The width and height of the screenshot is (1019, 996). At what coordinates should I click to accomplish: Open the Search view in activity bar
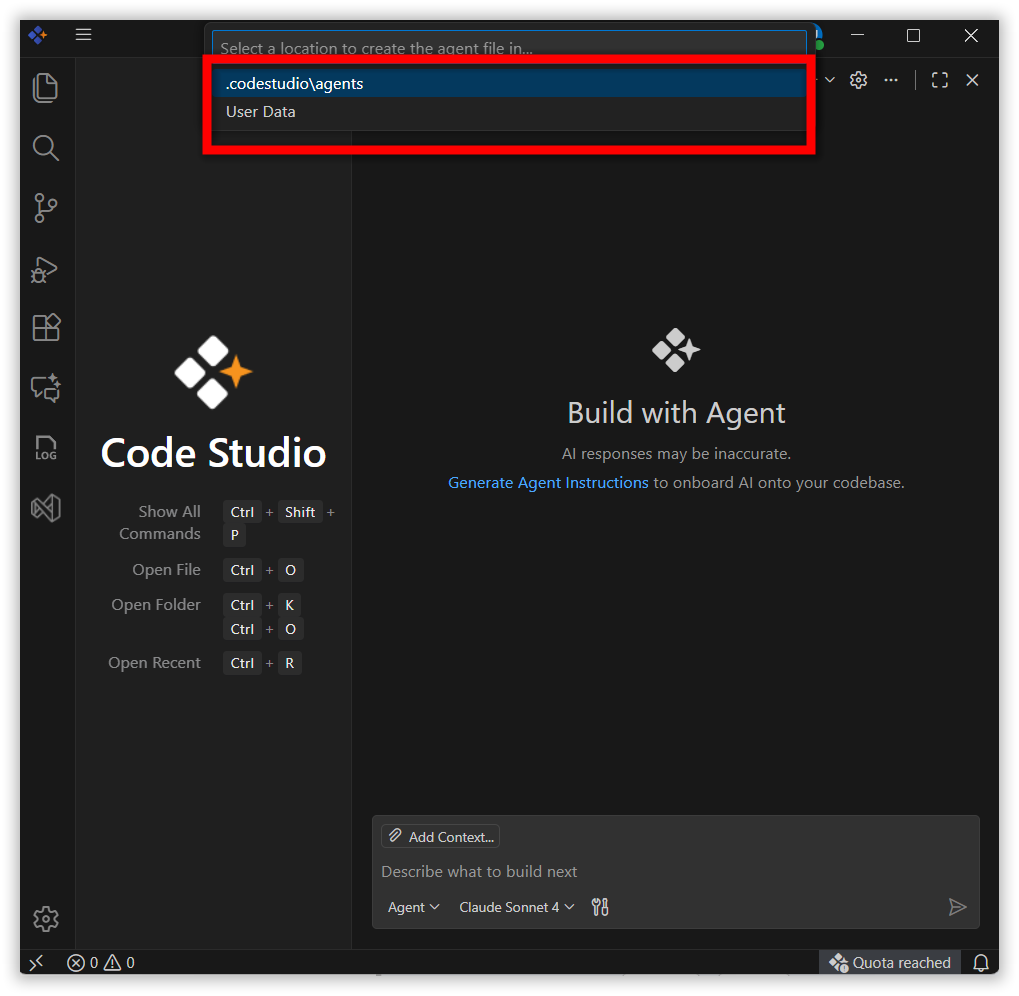[x=46, y=149]
